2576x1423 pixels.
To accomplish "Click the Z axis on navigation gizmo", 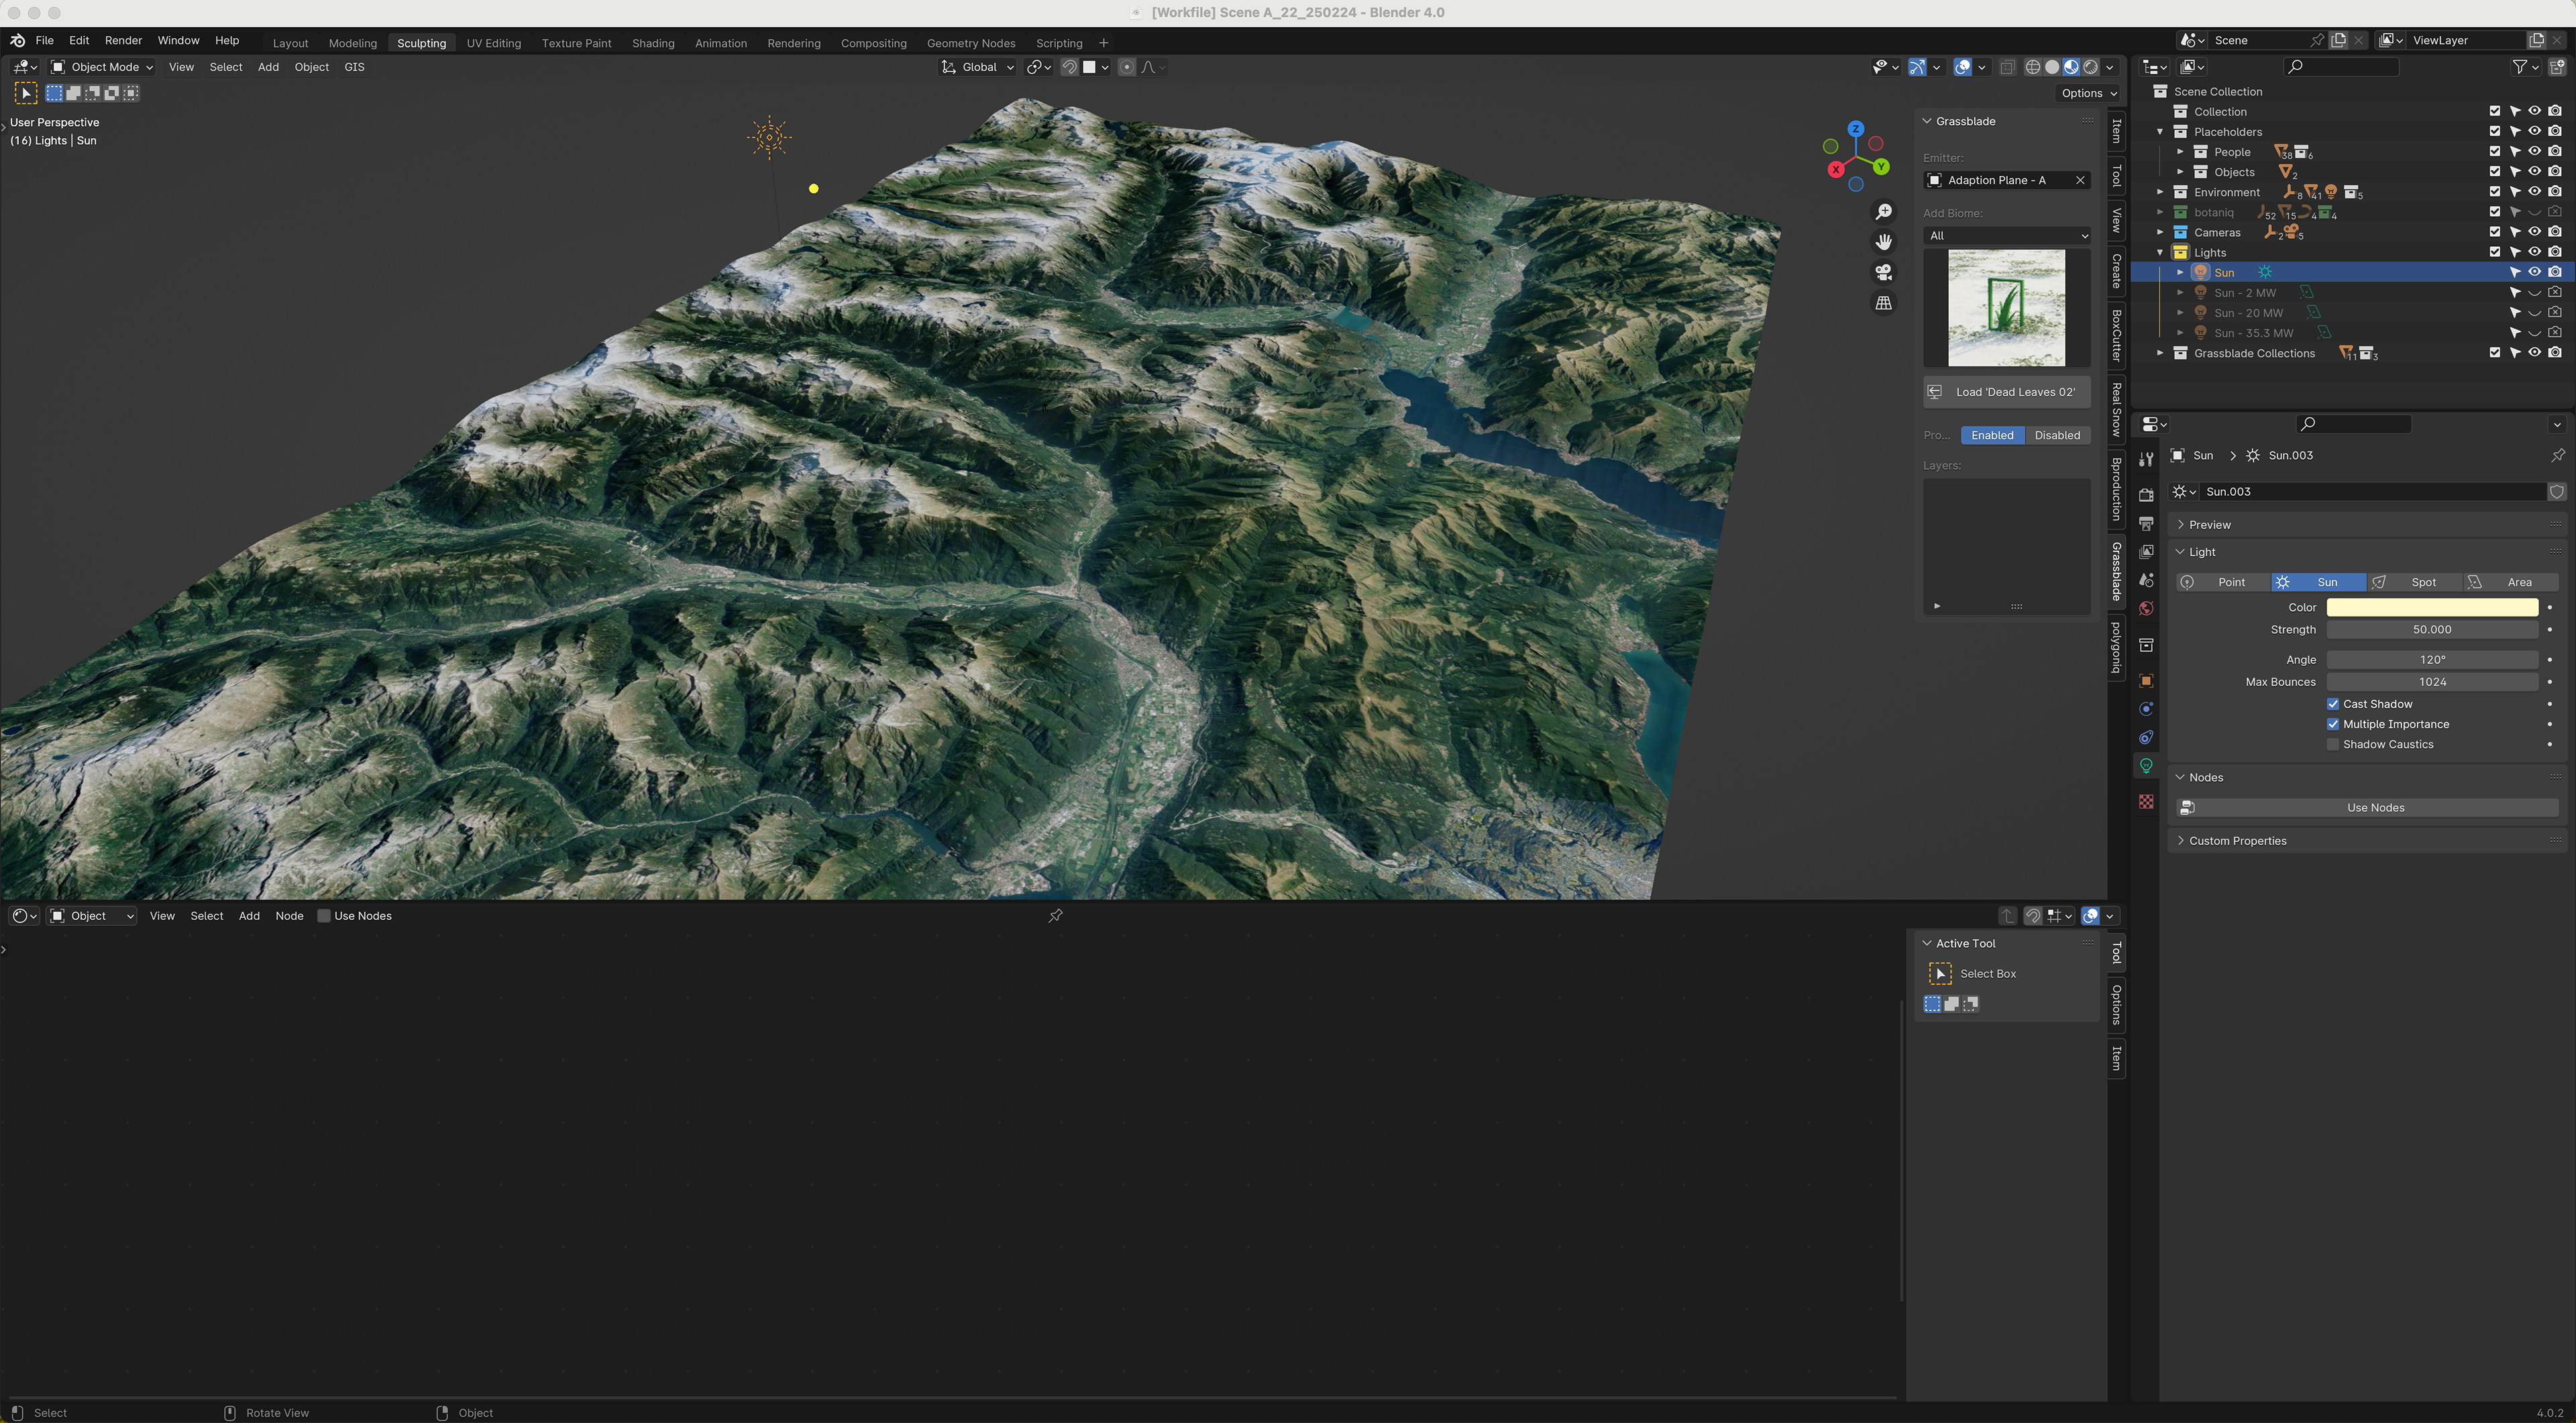I will pyautogui.click(x=1856, y=129).
